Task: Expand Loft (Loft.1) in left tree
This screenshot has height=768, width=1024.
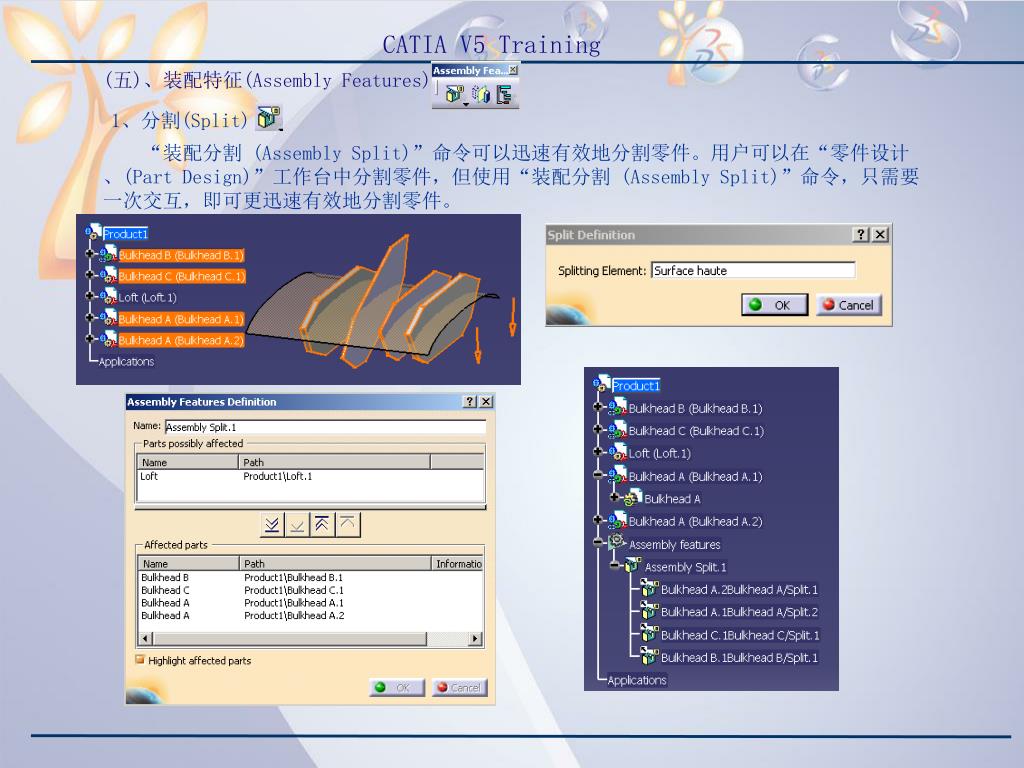Action: click(89, 296)
